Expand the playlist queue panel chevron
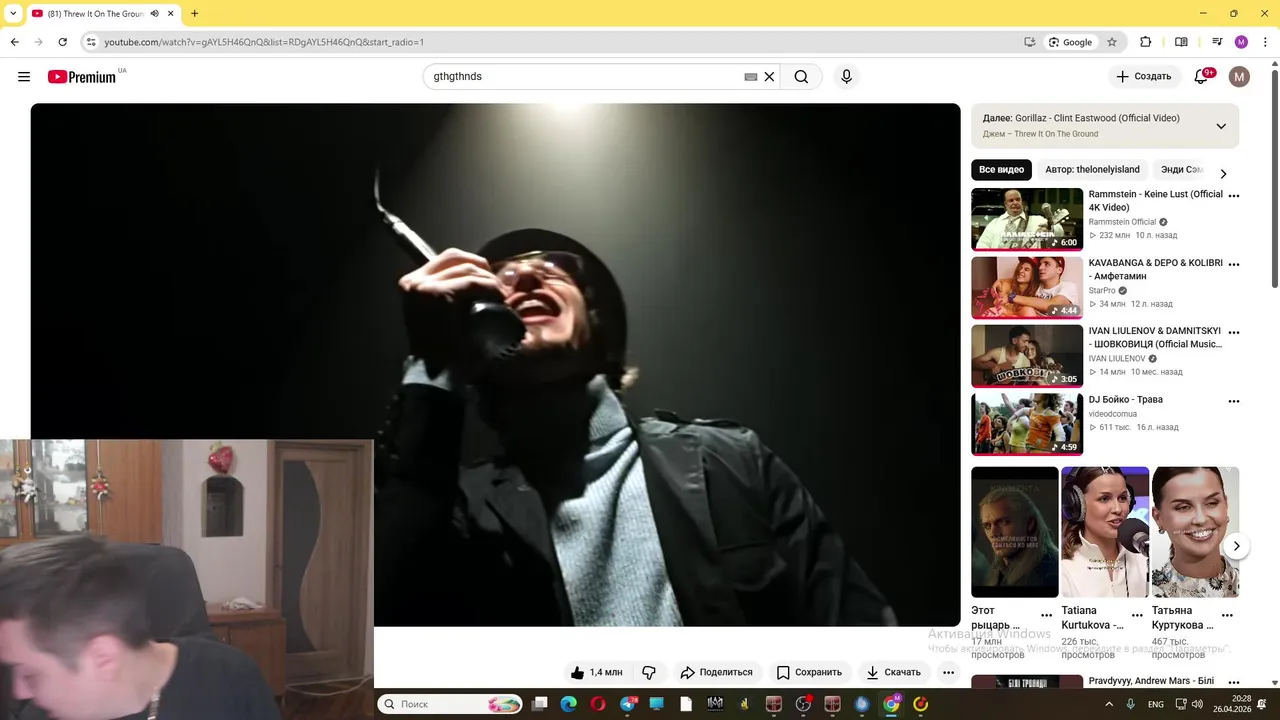 pos(1221,126)
